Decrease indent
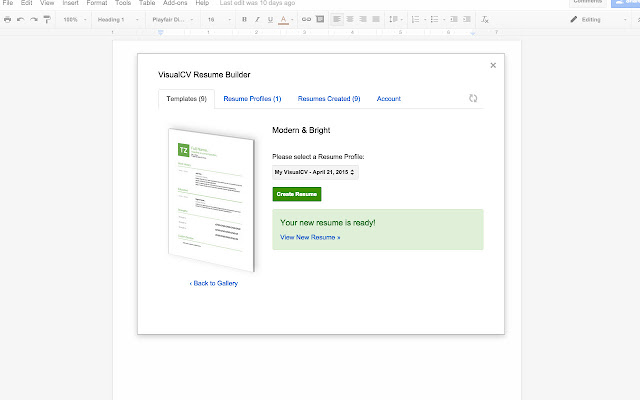 coord(454,19)
